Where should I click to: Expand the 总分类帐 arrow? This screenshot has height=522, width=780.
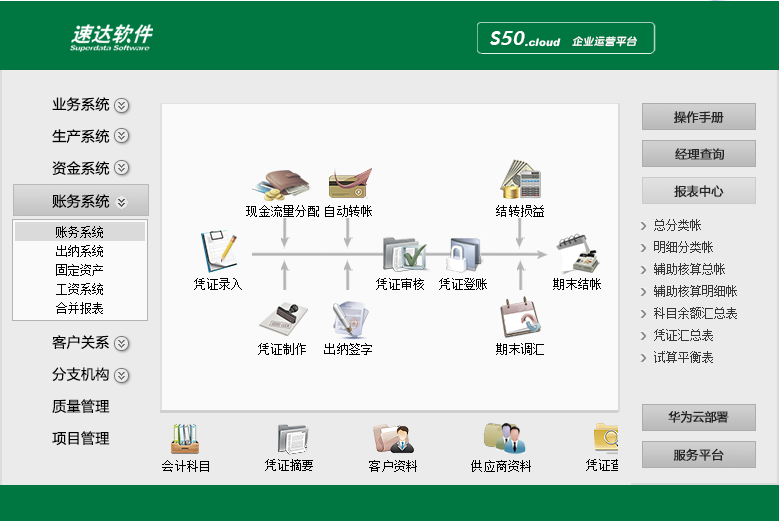644,226
